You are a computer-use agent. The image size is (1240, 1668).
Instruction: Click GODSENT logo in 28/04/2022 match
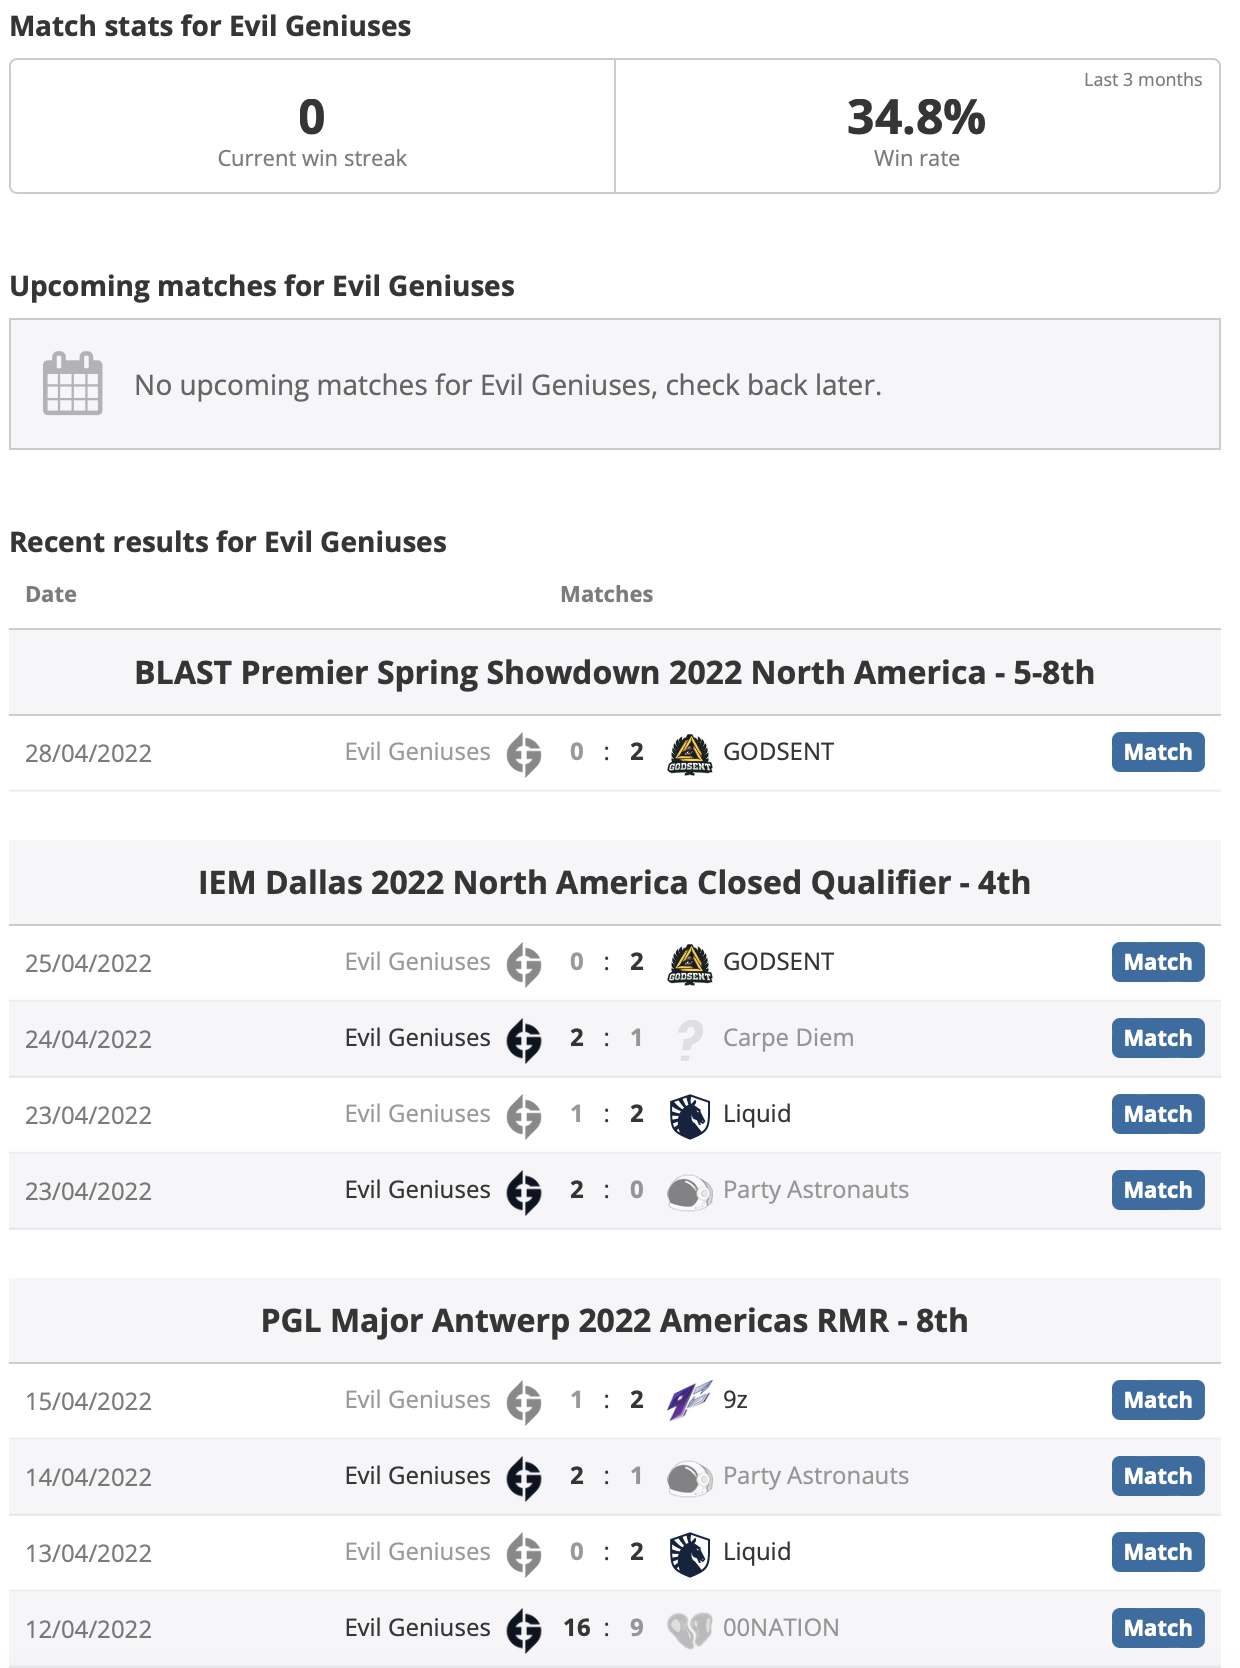(689, 753)
